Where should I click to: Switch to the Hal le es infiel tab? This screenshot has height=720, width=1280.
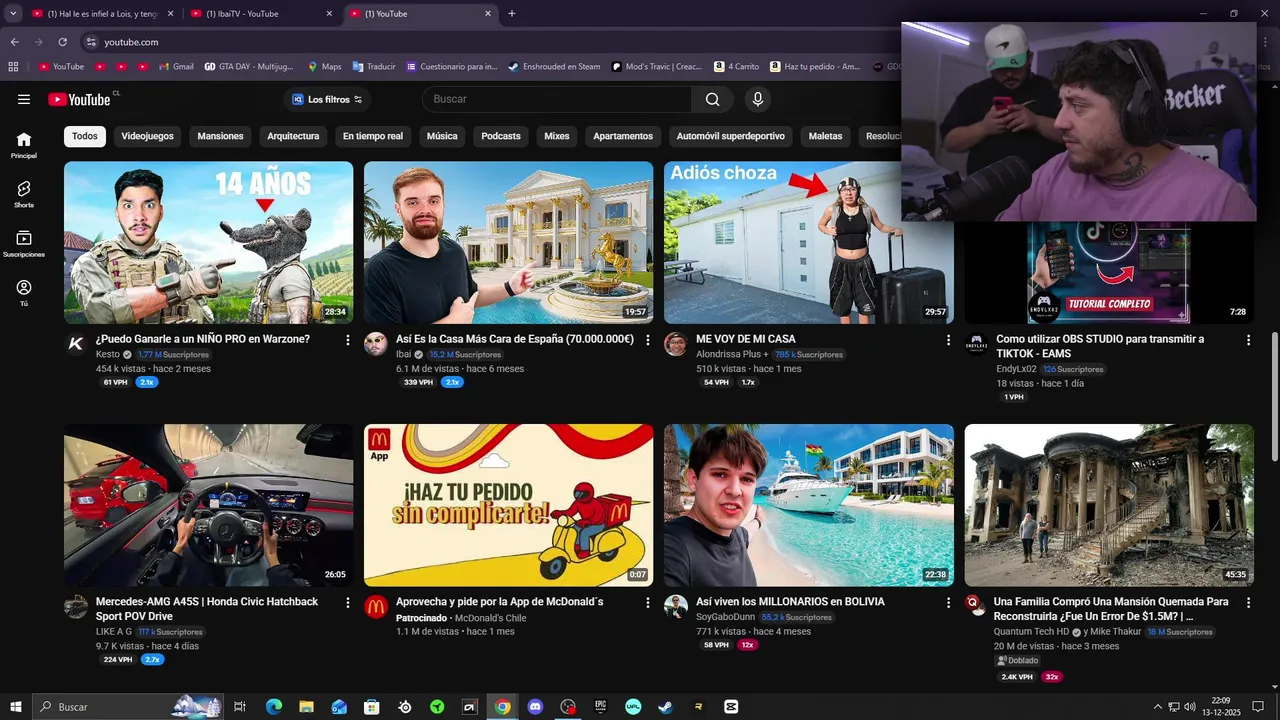pyautogui.click(x=101, y=14)
